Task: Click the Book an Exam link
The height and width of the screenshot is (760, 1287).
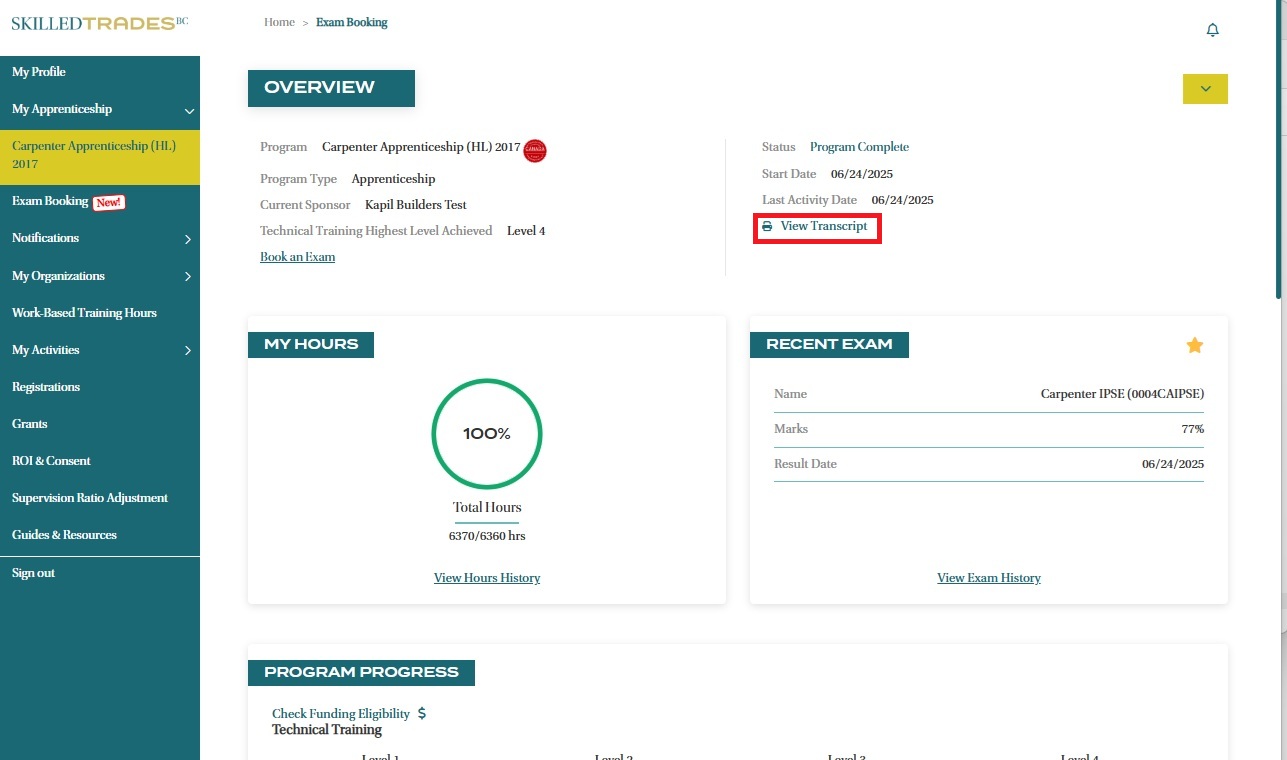Action: point(297,257)
